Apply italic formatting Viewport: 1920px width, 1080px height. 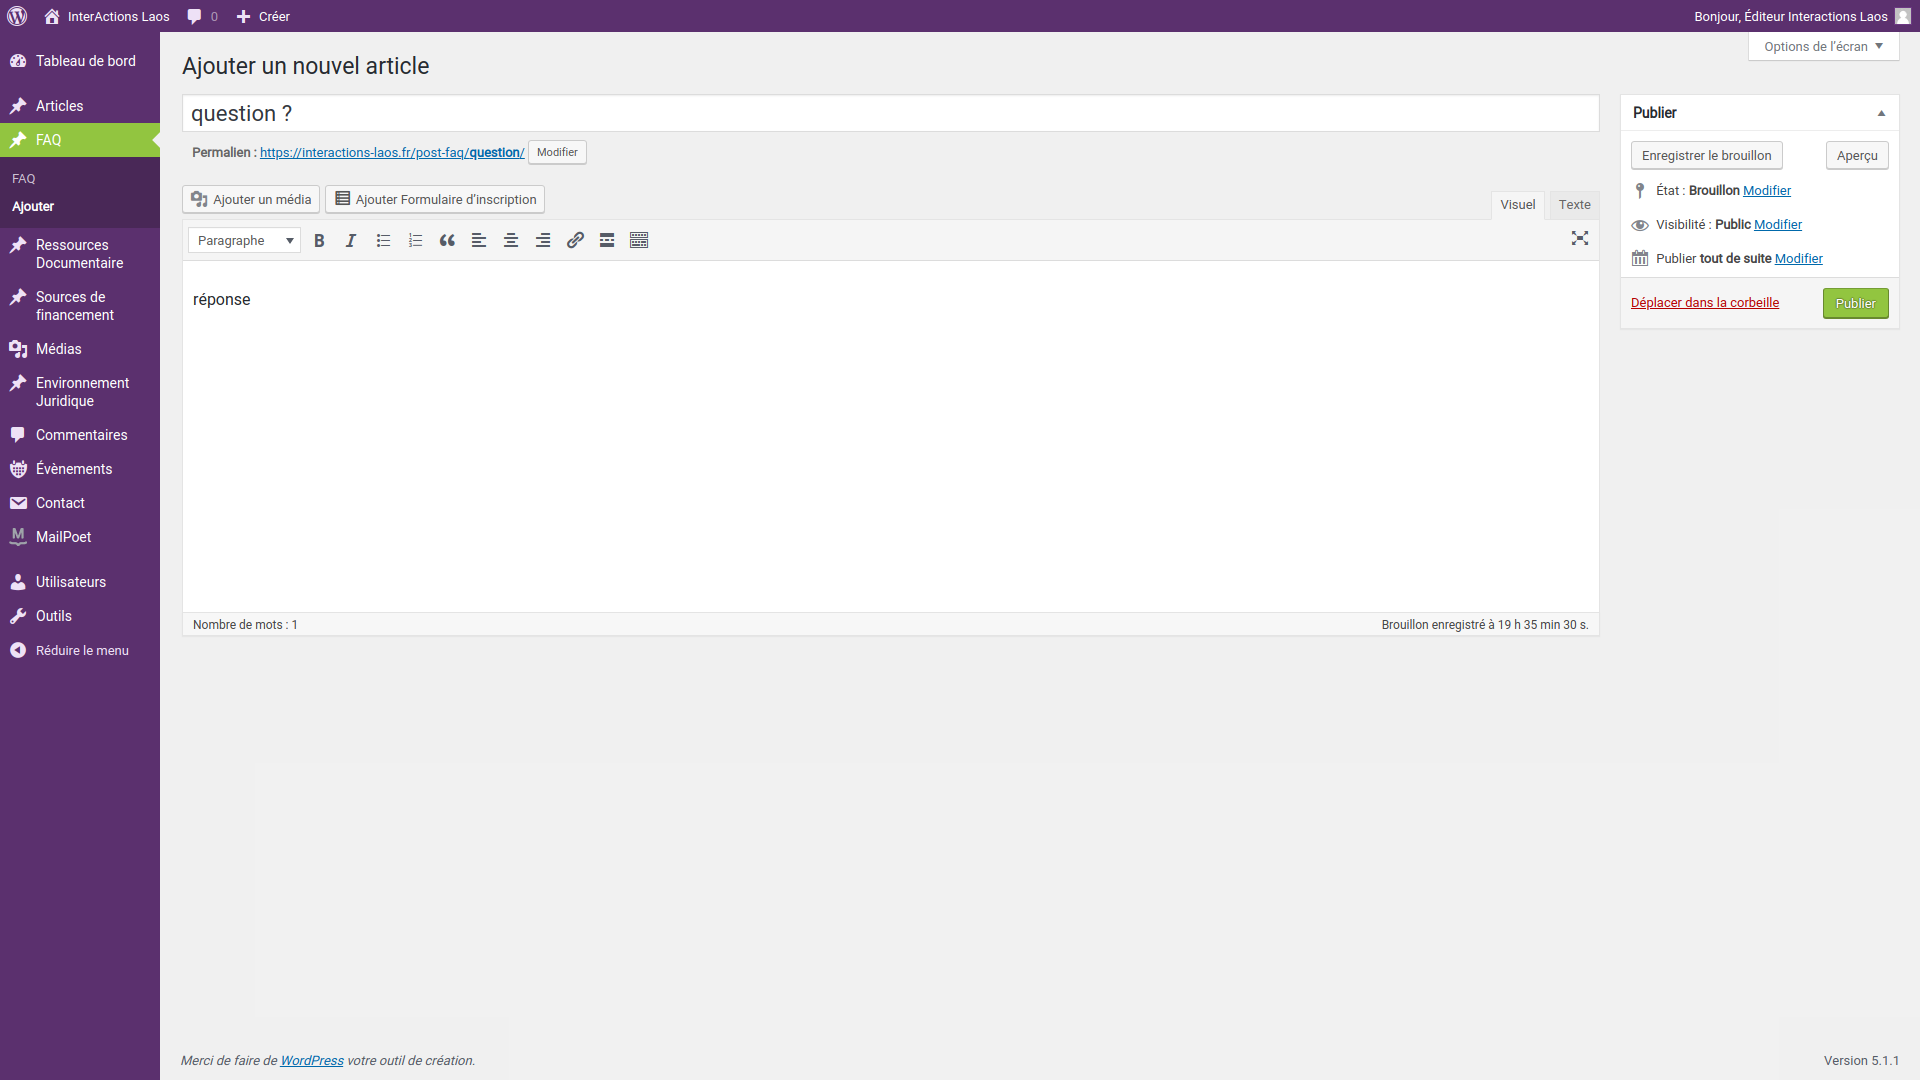[351, 241]
